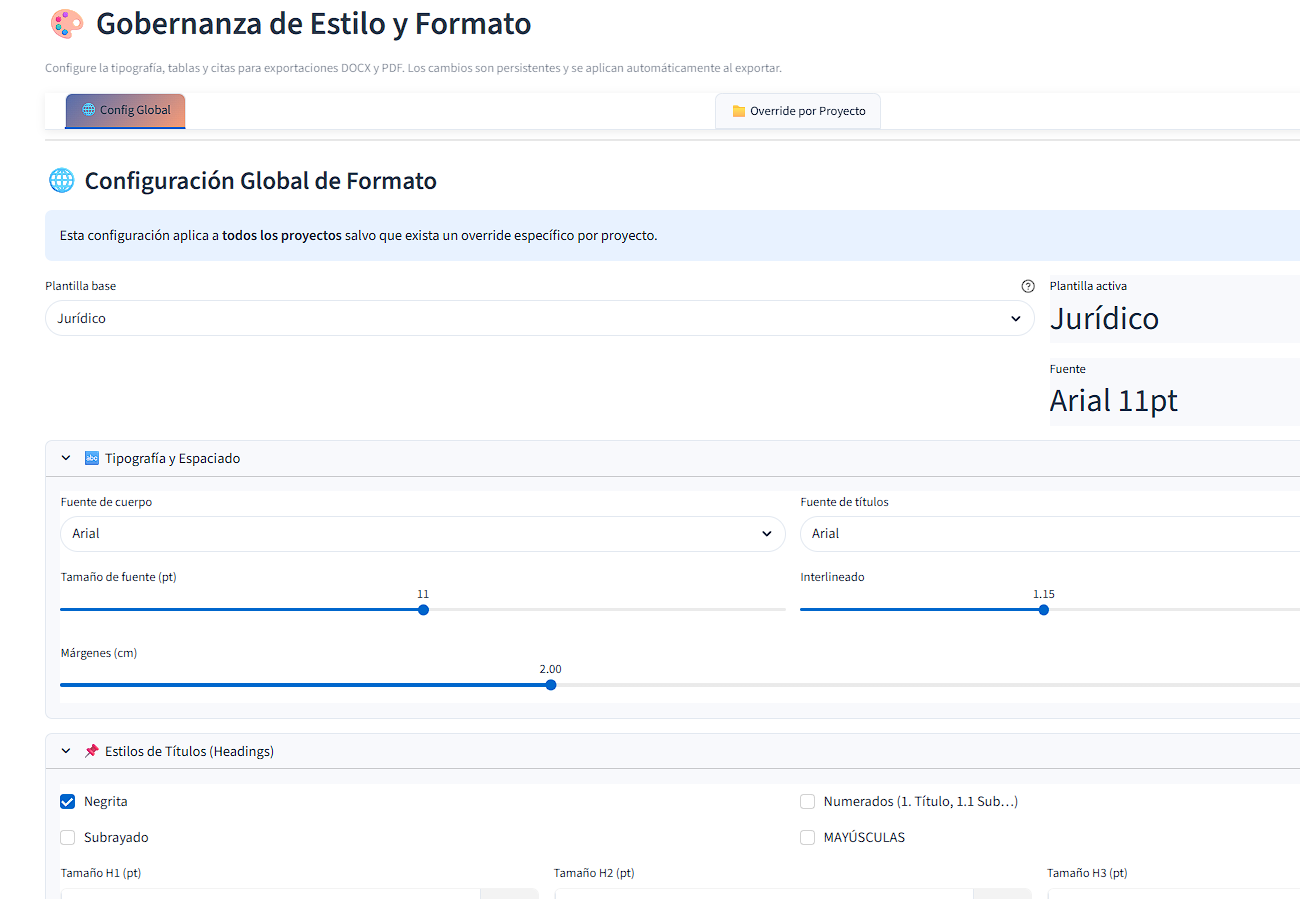Click the pin icon in Estilos de Títulos header
The height and width of the screenshot is (899, 1300).
coord(91,750)
